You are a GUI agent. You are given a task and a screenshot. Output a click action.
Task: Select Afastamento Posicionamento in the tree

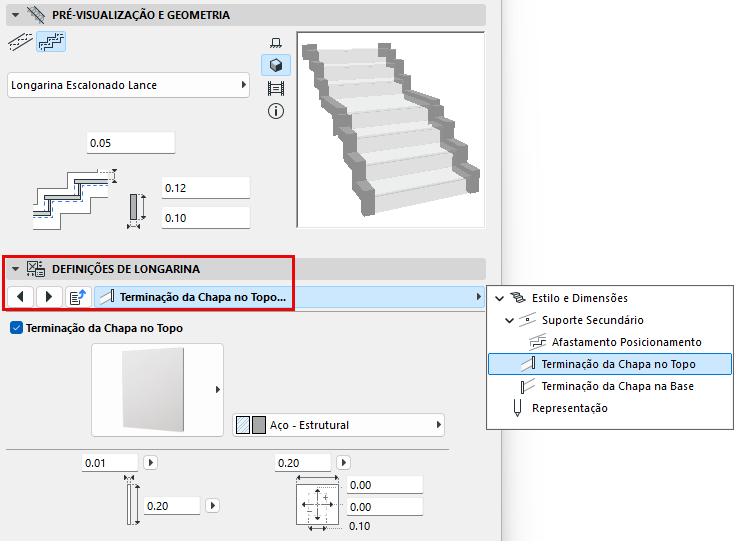[627, 342]
